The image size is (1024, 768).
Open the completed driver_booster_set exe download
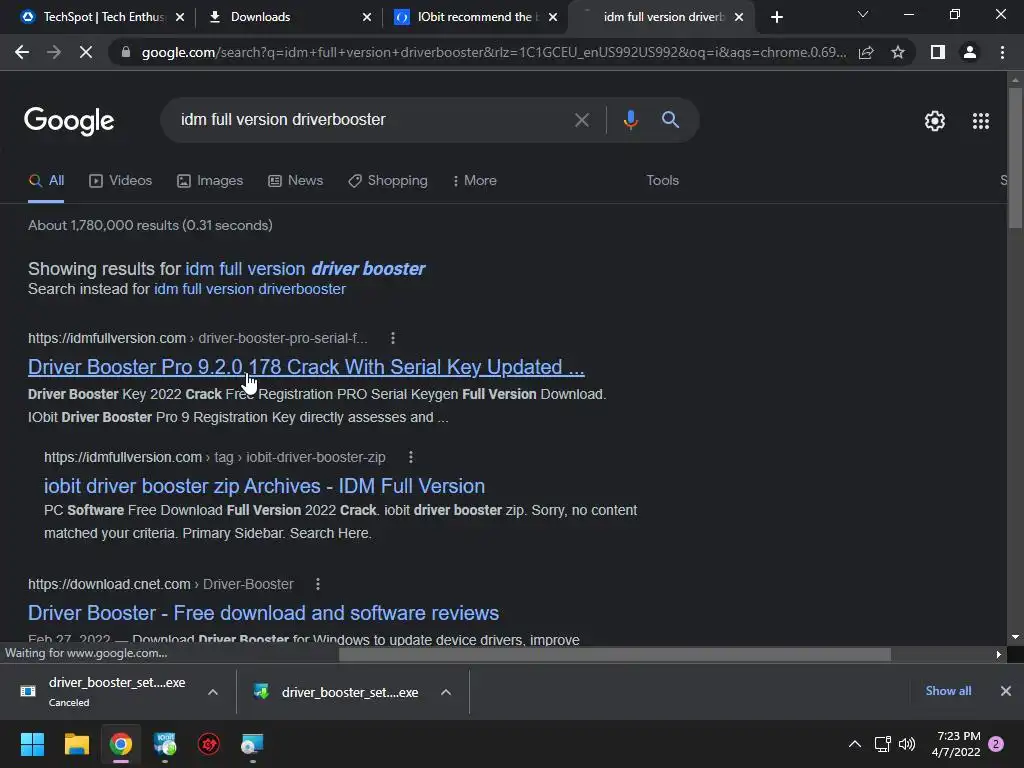click(x=337, y=692)
